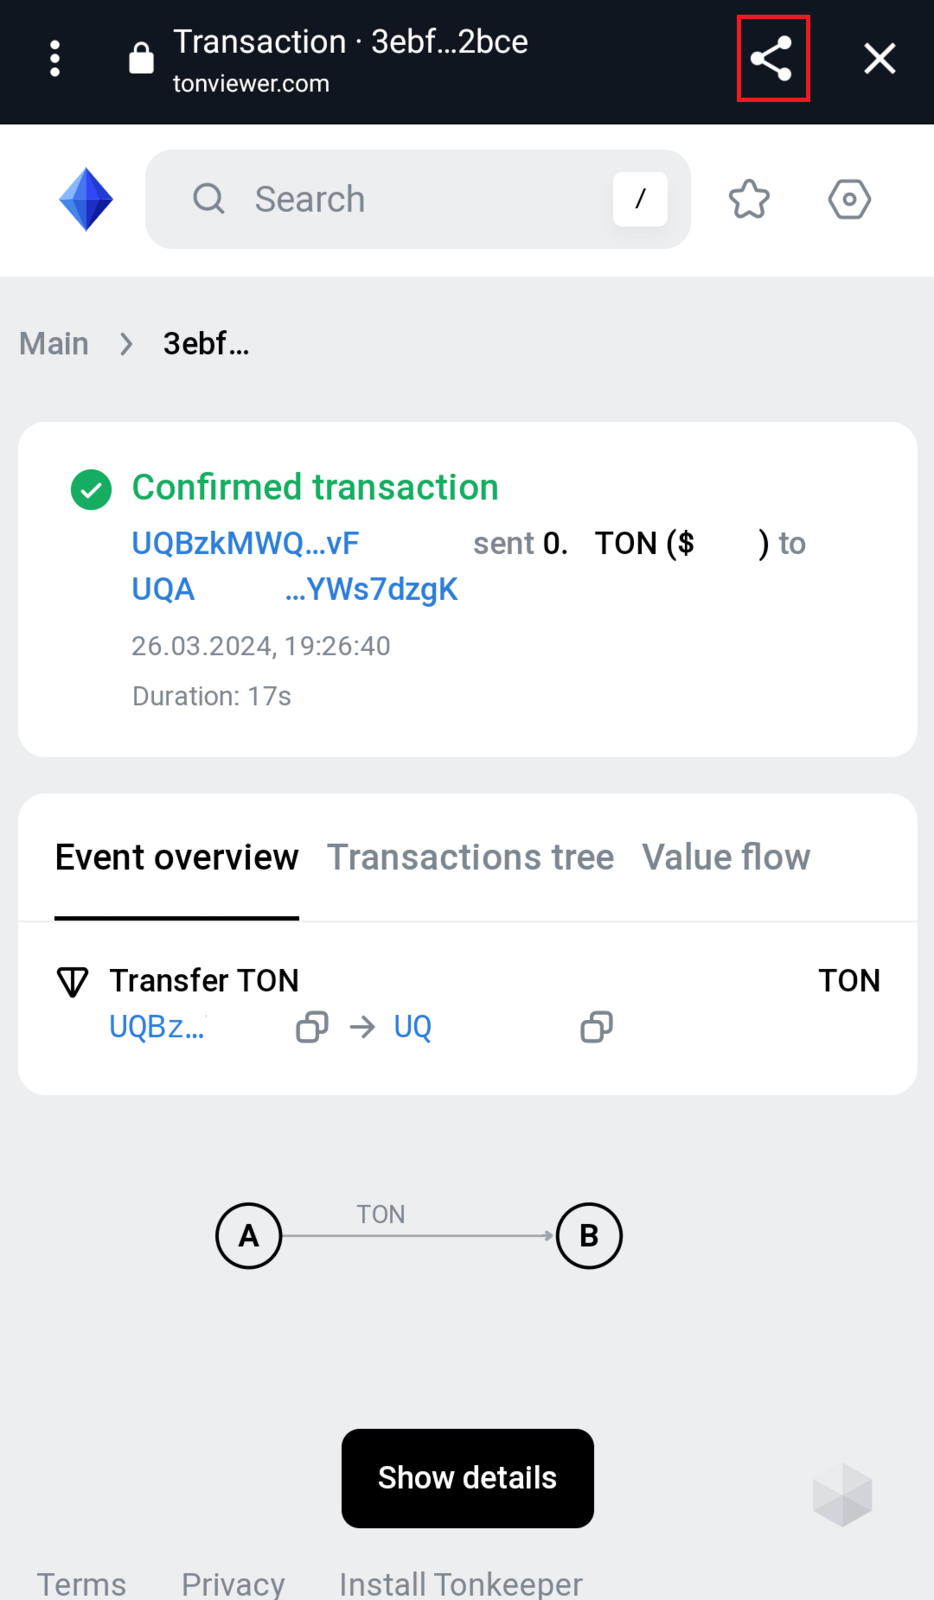Image resolution: width=934 pixels, height=1600 pixels.
Task: Click the search magnifier icon
Action: [x=209, y=199]
